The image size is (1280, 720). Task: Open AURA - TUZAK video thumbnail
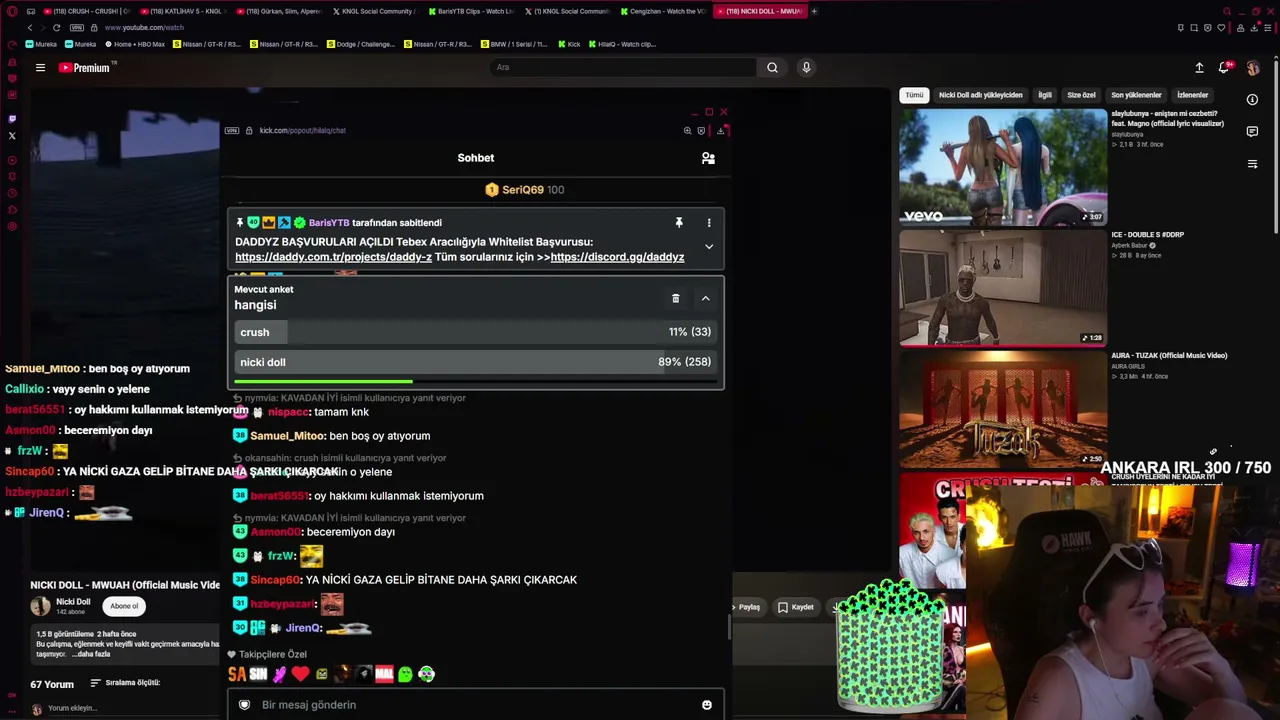1003,409
